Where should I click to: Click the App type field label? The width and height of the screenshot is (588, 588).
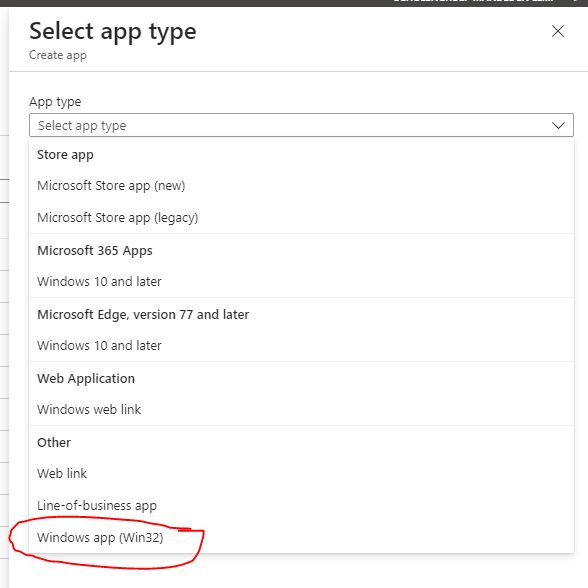pyautogui.click(x=55, y=102)
